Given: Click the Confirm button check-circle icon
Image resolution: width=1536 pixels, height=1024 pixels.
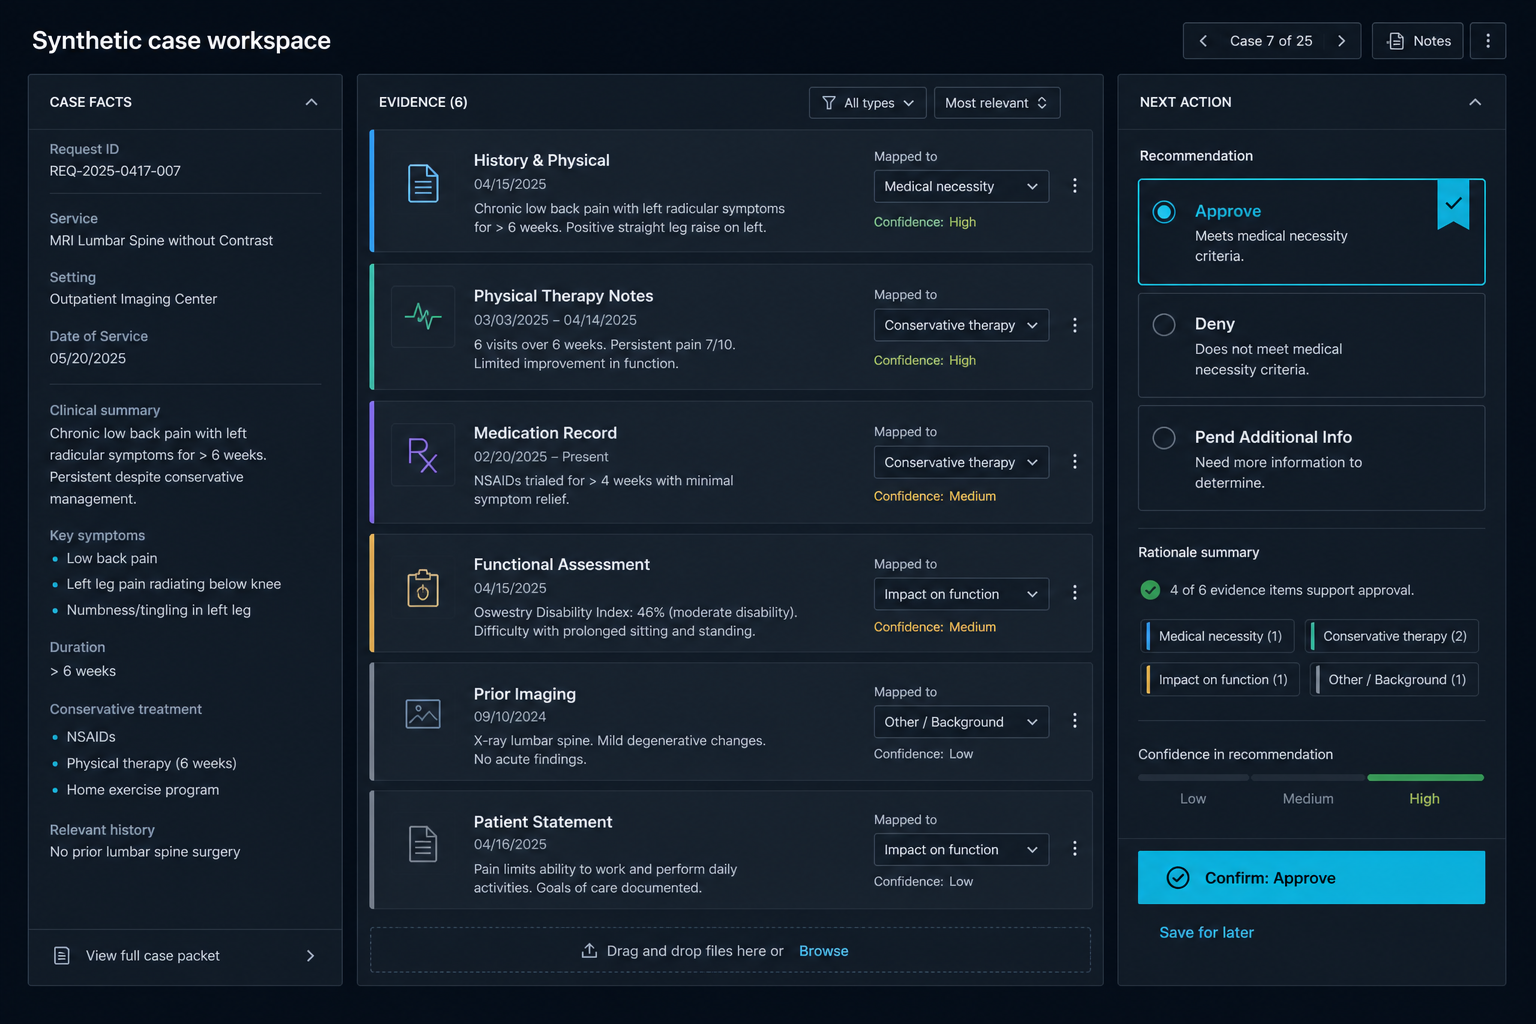Looking at the screenshot, I should pos(1178,878).
